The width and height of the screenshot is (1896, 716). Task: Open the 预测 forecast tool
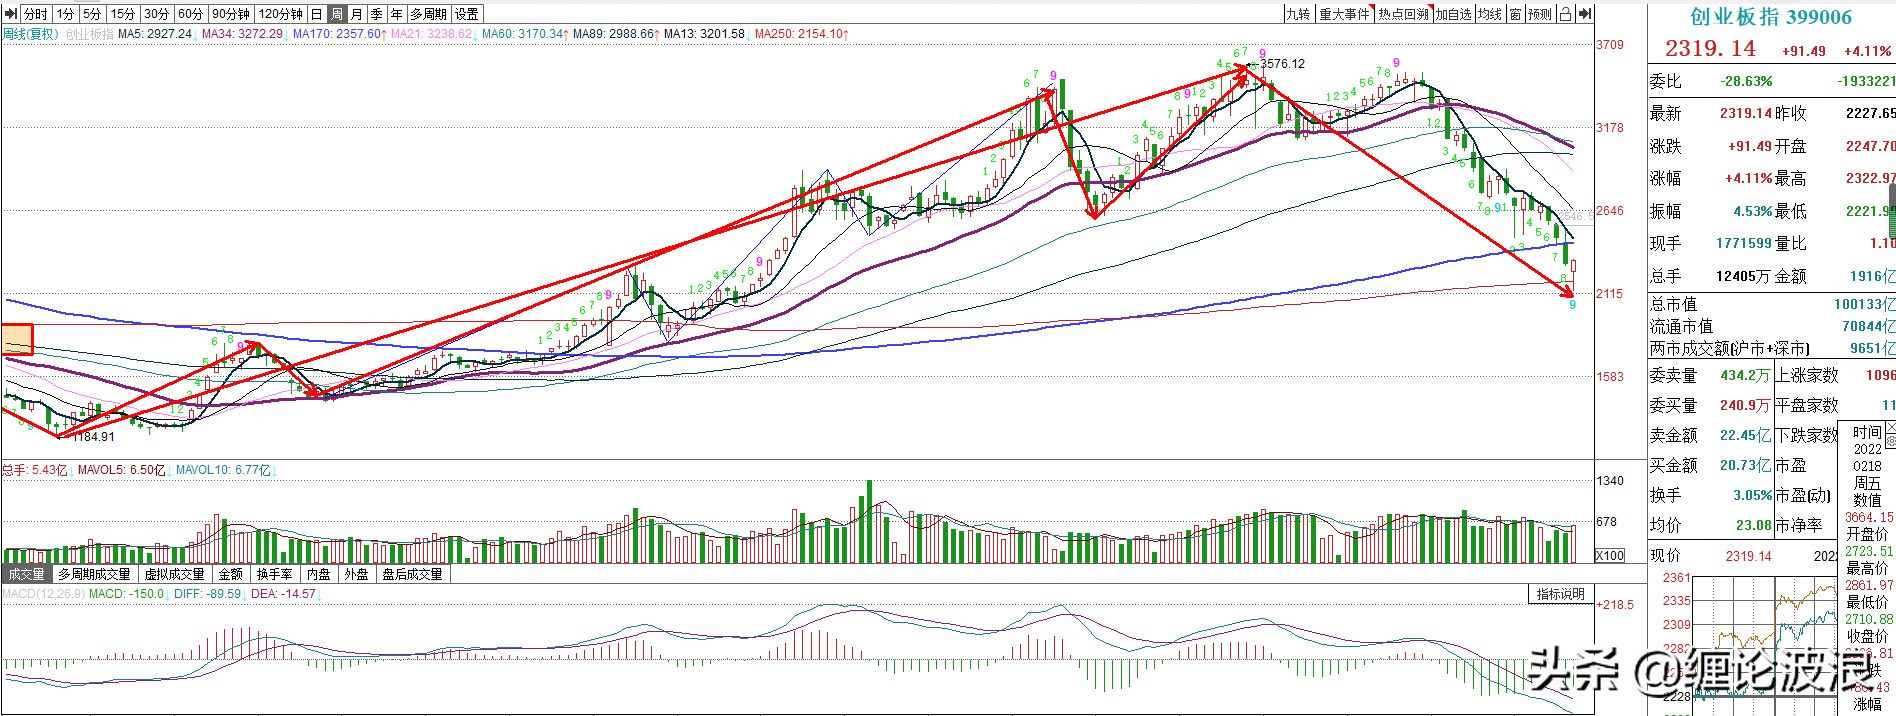[1541, 14]
